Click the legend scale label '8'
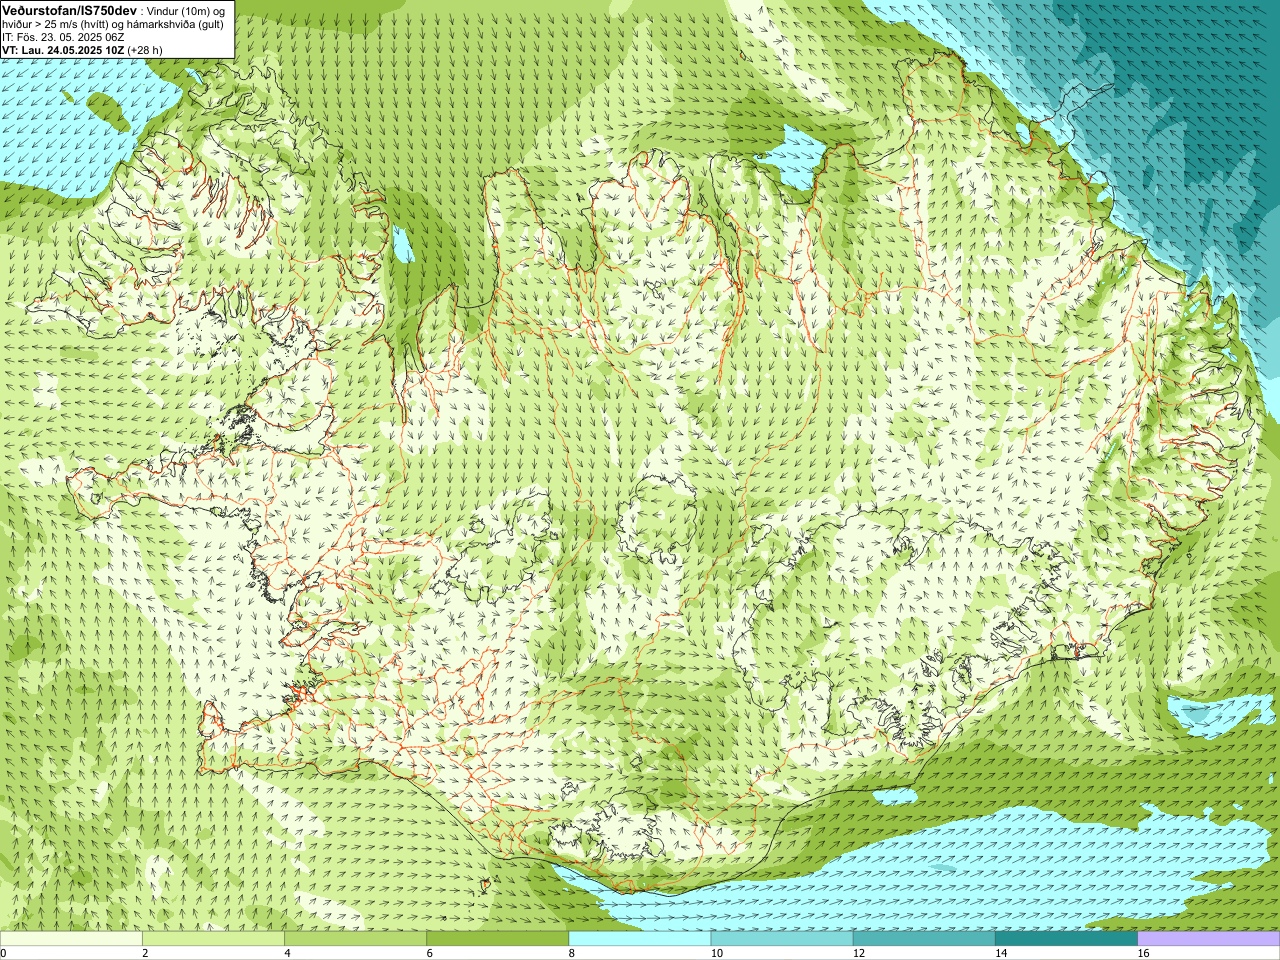1280x960 pixels. click(x=571, y=953)
